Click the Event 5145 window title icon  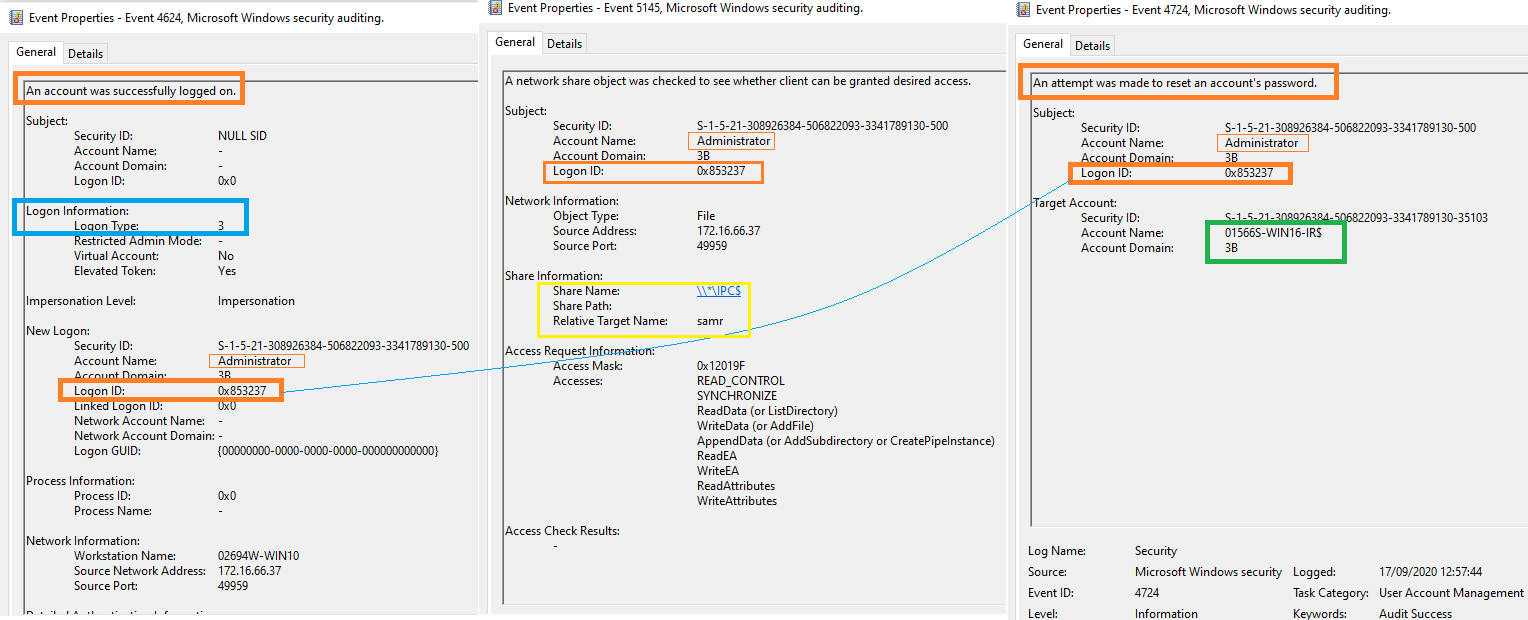(x=495, y=8)
